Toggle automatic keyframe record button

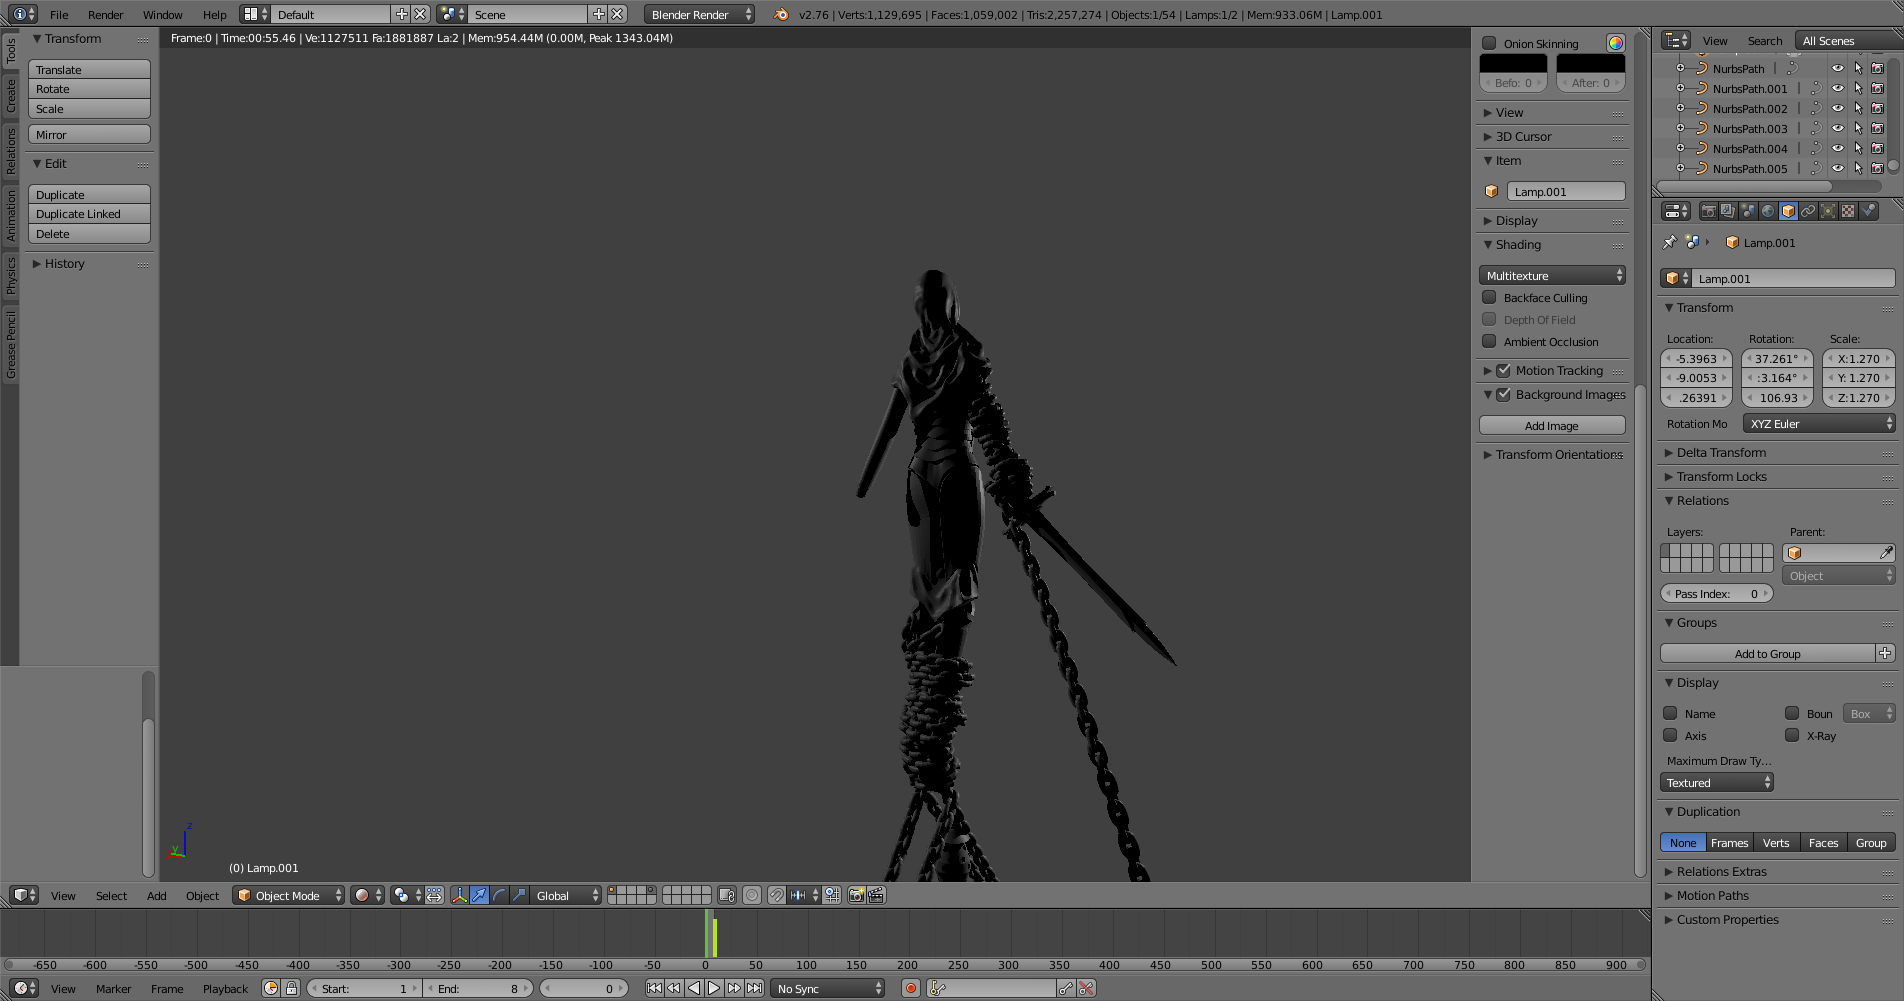point(911,988)
